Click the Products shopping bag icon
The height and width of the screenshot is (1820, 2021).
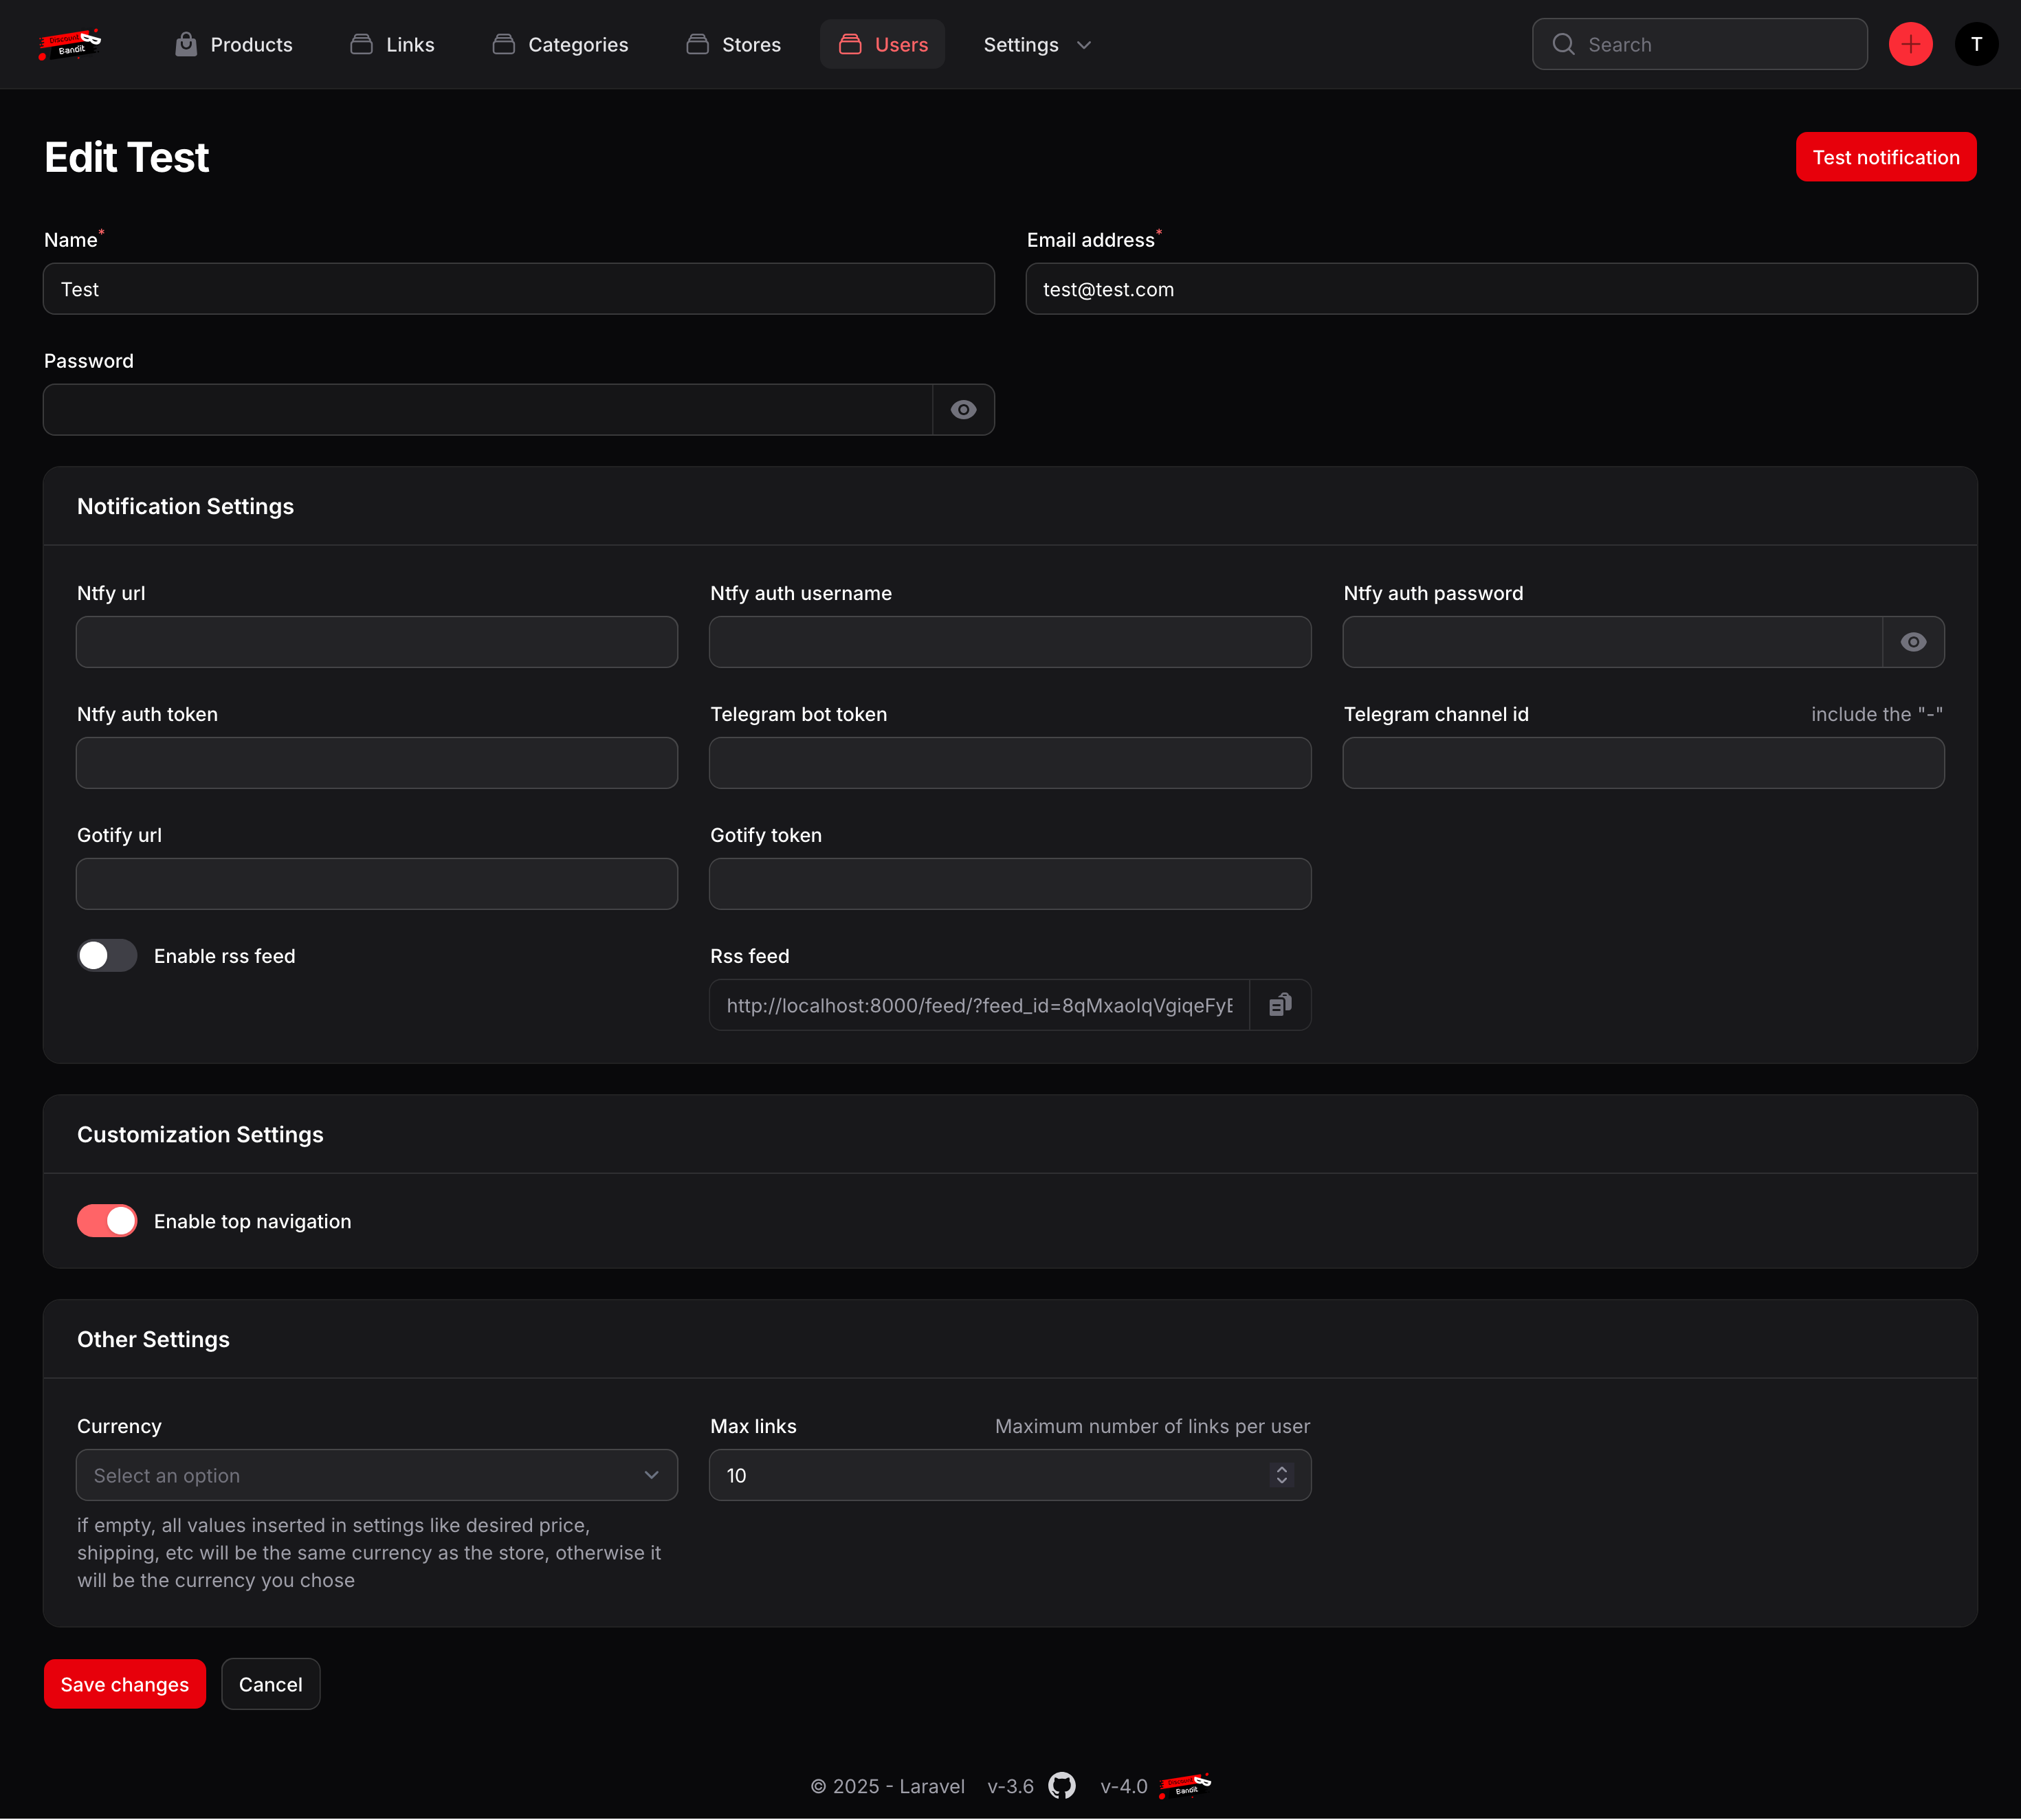click(186, 44)
